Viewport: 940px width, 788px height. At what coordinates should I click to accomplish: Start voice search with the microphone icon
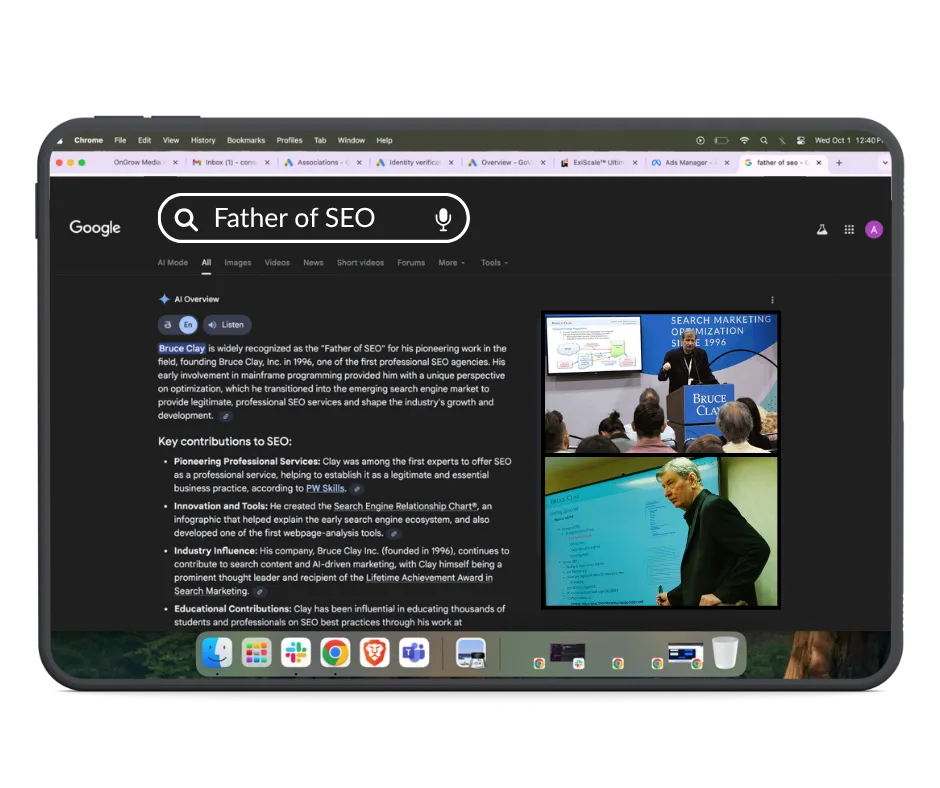coord(443,219)
